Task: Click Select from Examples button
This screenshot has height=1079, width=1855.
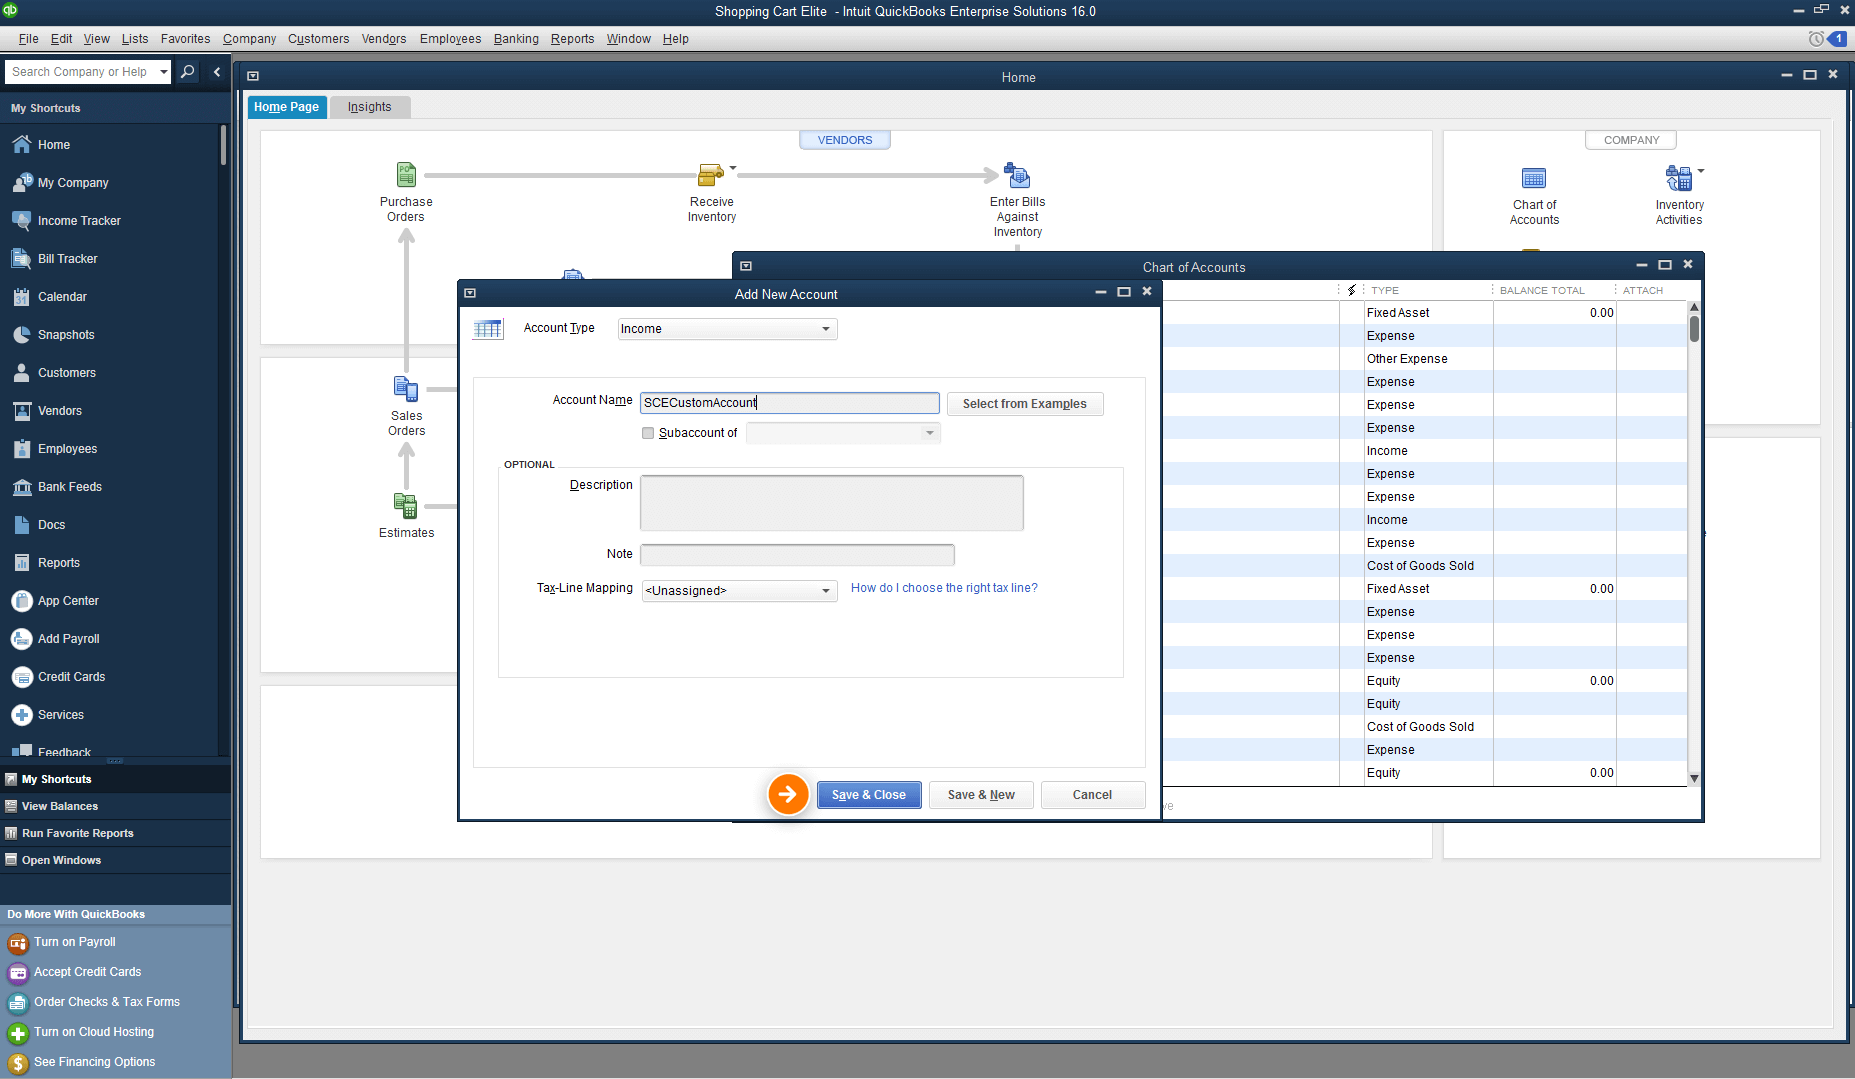Action: pyautogui.click(x=1024, y=404)
